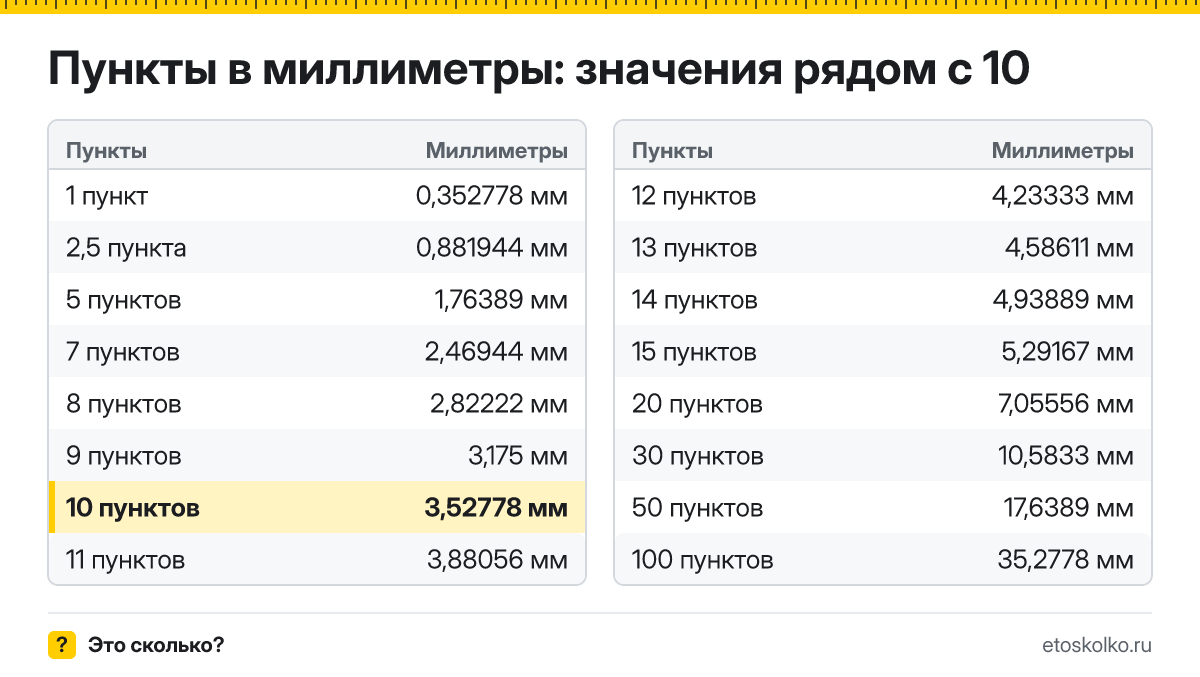Click the yellow question mark icon

[62, 645]
